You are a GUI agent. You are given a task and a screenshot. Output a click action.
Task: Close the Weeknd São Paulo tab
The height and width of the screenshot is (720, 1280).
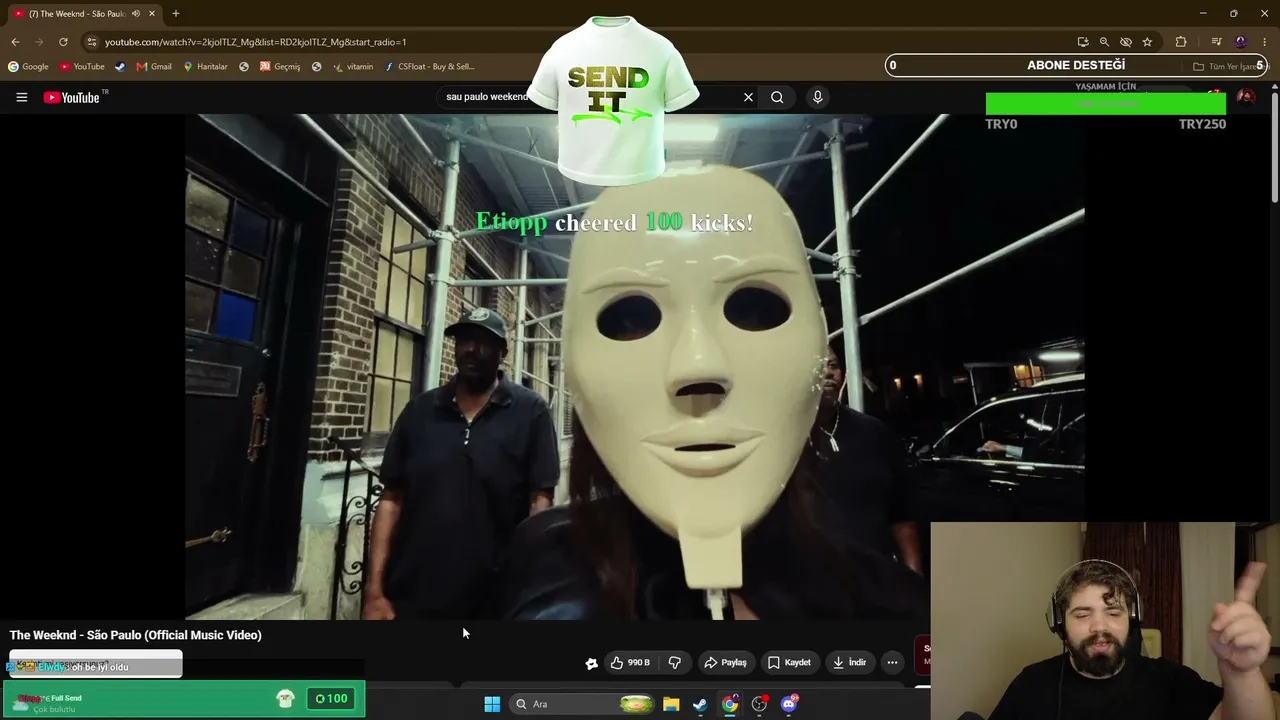(x=152, y=14)
